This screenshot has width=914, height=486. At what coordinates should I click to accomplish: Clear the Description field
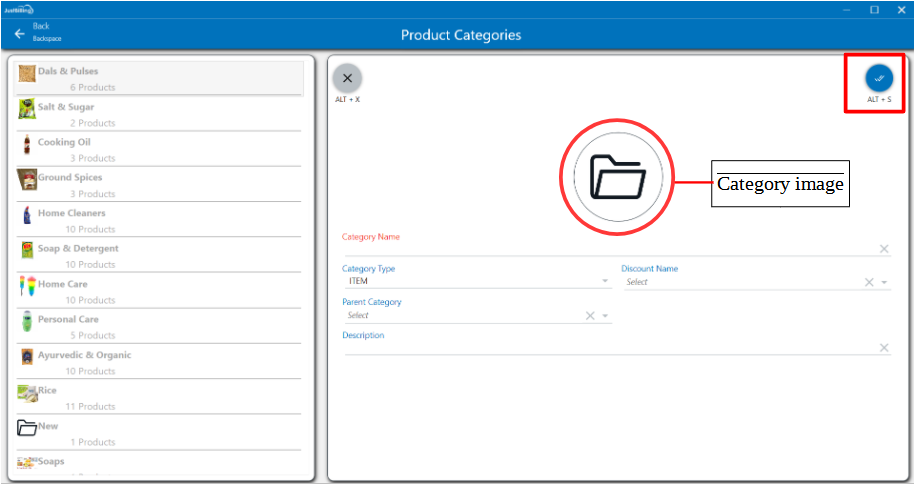coord(884,348)
